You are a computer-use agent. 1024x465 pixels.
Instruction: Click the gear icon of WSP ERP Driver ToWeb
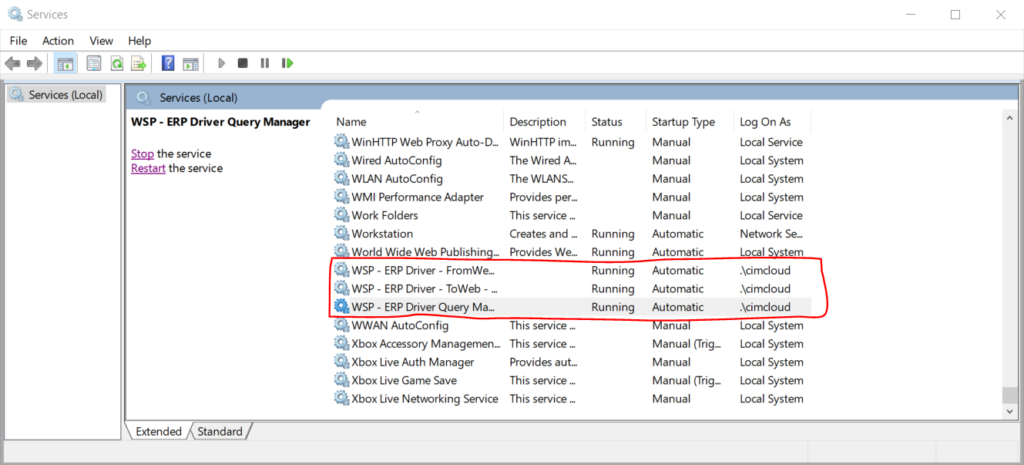[342, 288]
